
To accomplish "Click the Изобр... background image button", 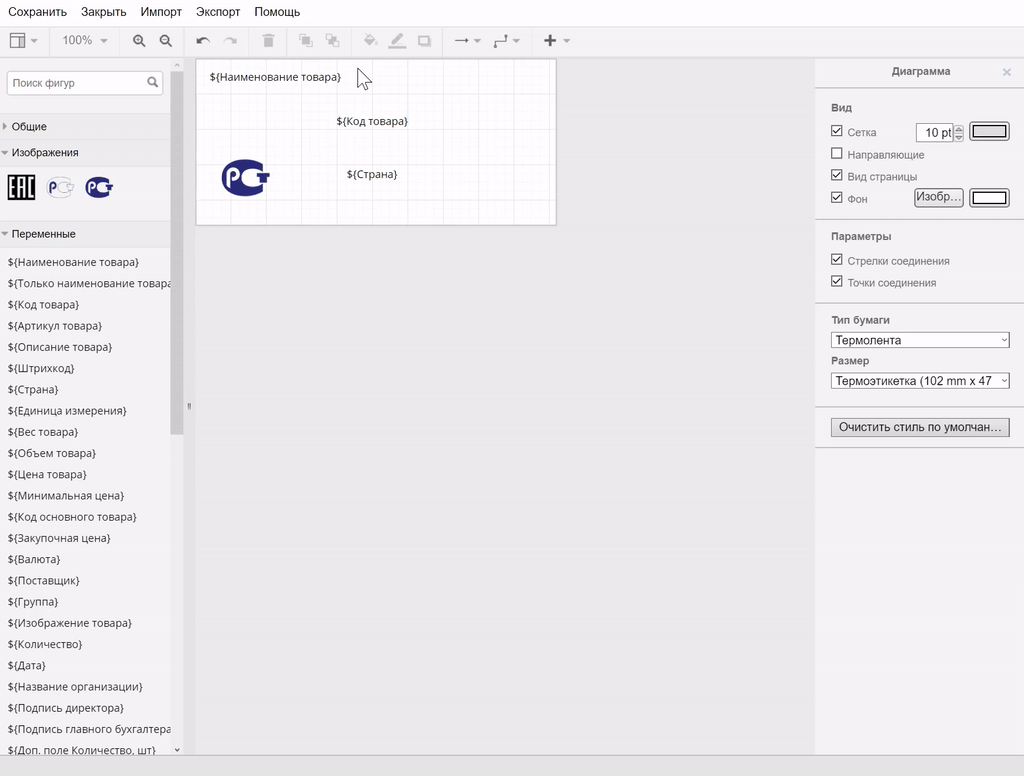I will tap(938, 198).
